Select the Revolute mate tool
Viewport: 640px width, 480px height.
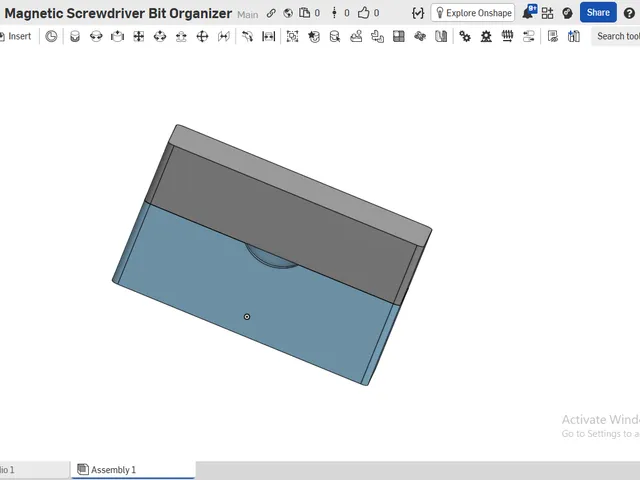click(96, 36)
